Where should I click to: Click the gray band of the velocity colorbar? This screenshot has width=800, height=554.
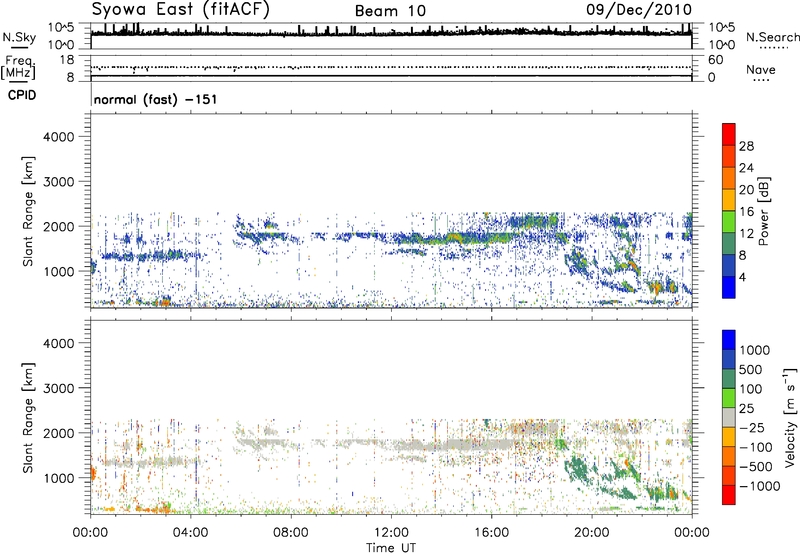[x=729, y=417]
